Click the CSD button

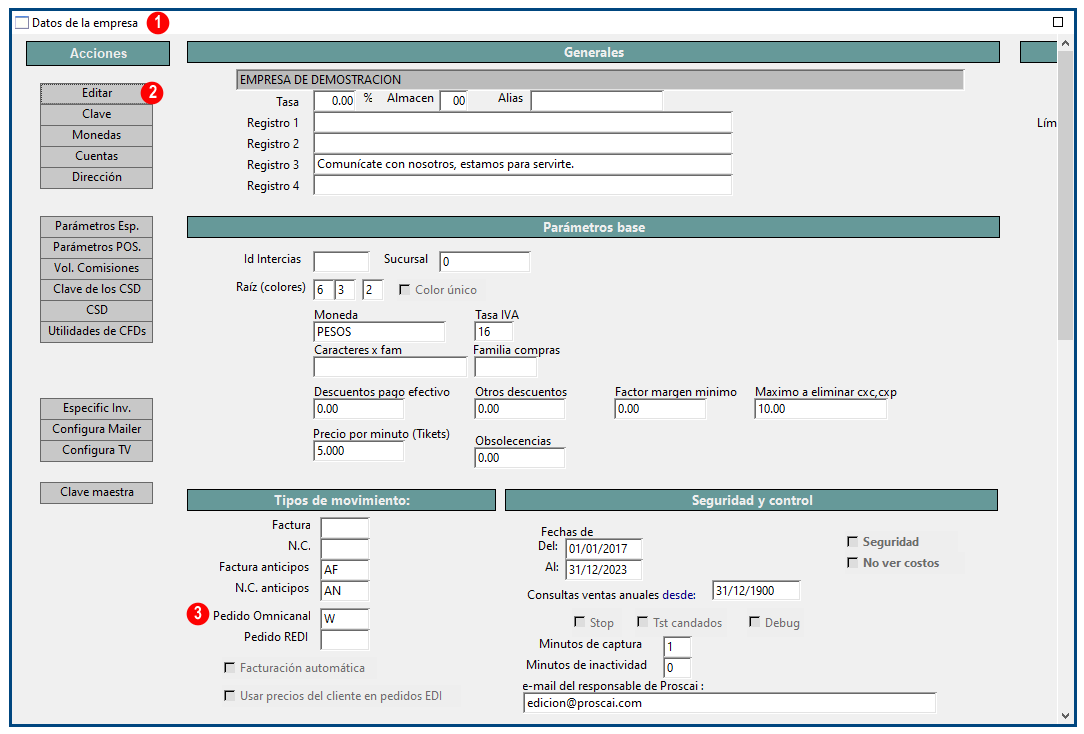coord(97,310)
